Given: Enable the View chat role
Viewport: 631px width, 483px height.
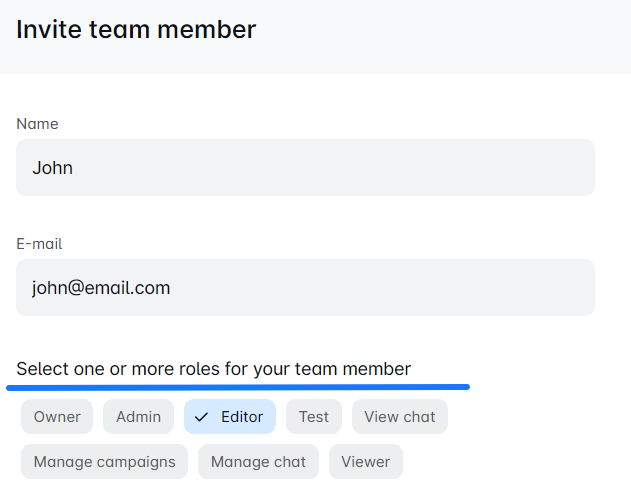Looking at the screenshot, I should (x=400, y=417).
